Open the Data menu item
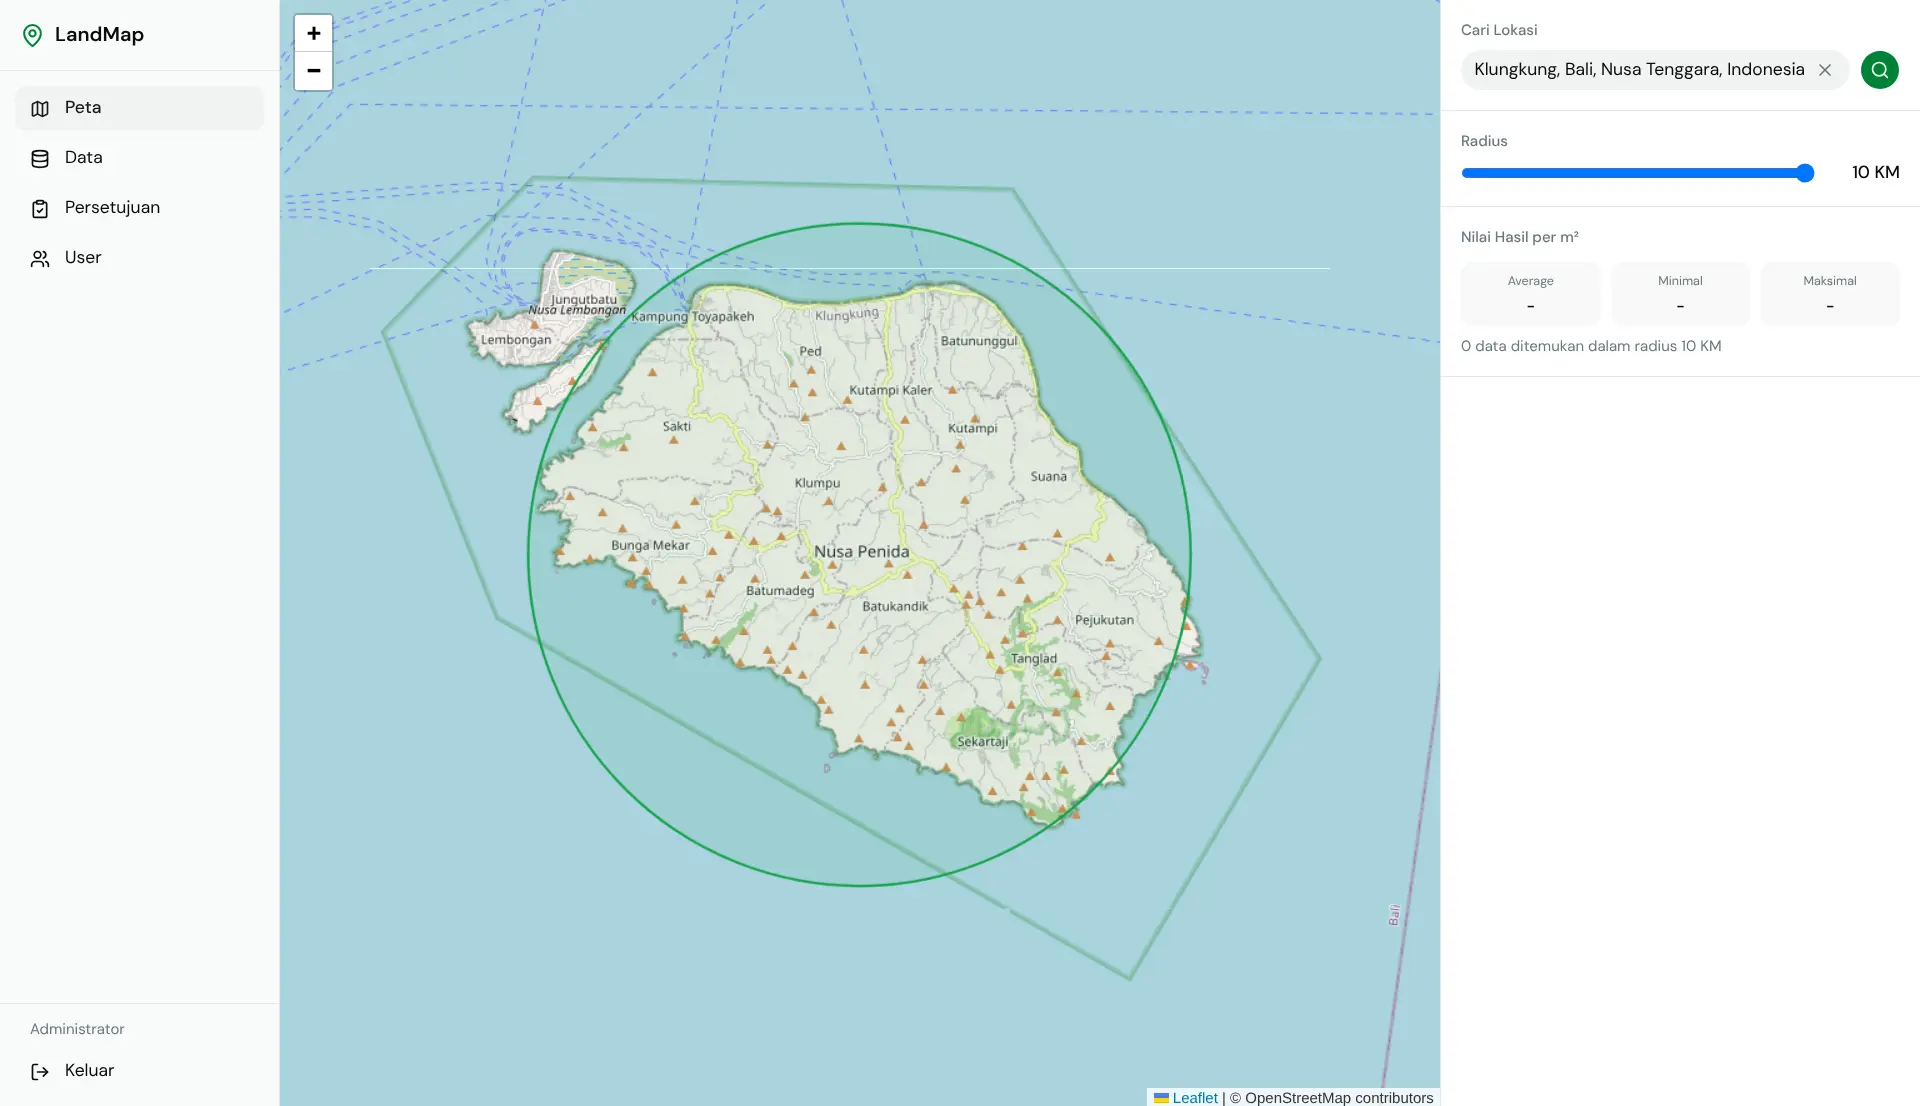 140,158
